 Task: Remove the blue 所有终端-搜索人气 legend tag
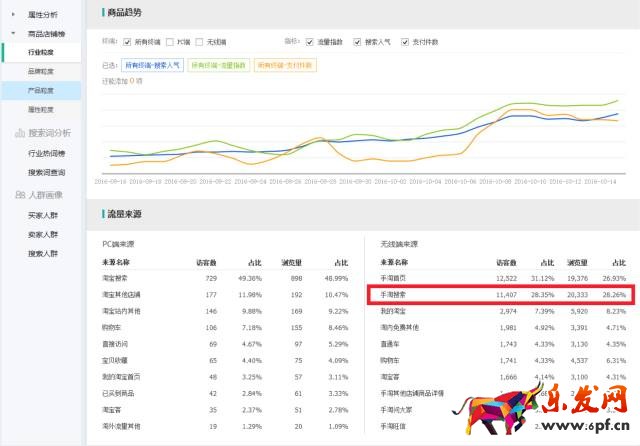point(153,64)
